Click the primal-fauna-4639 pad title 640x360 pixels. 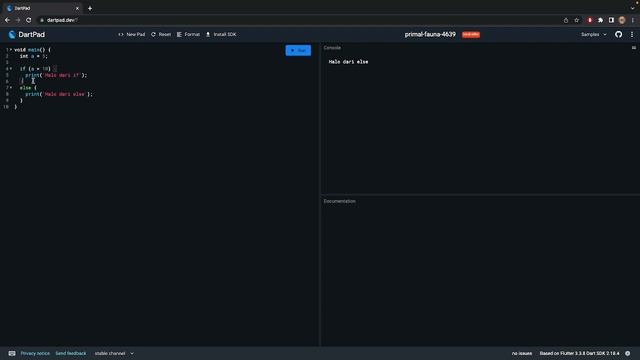click(430, 35)
